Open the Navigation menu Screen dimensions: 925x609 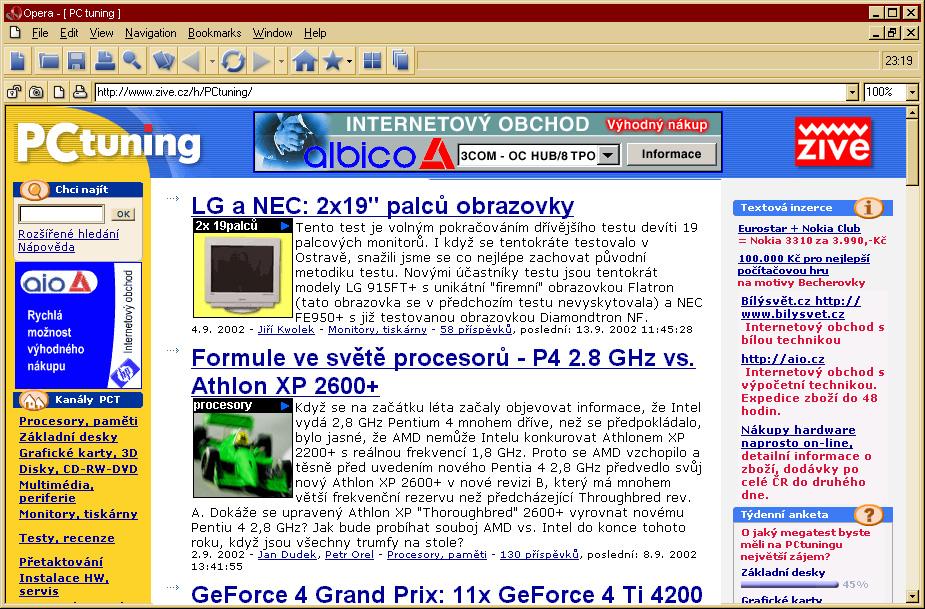150,33
